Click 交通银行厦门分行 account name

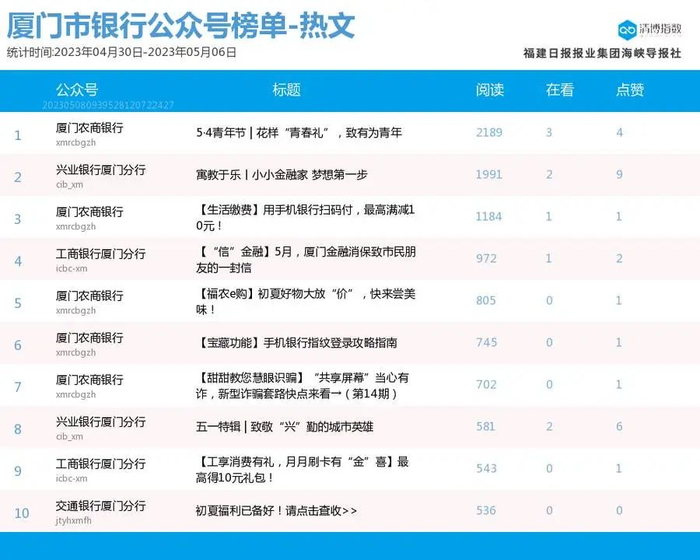point(100,506)
